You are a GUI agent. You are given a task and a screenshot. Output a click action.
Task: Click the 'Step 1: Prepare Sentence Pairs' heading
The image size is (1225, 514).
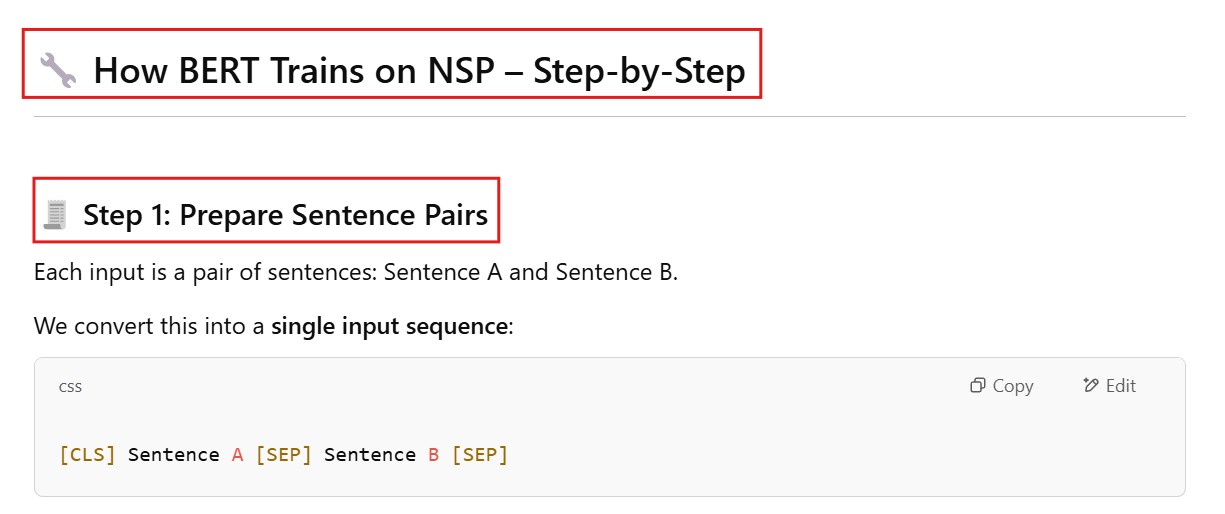coord(285,214)
